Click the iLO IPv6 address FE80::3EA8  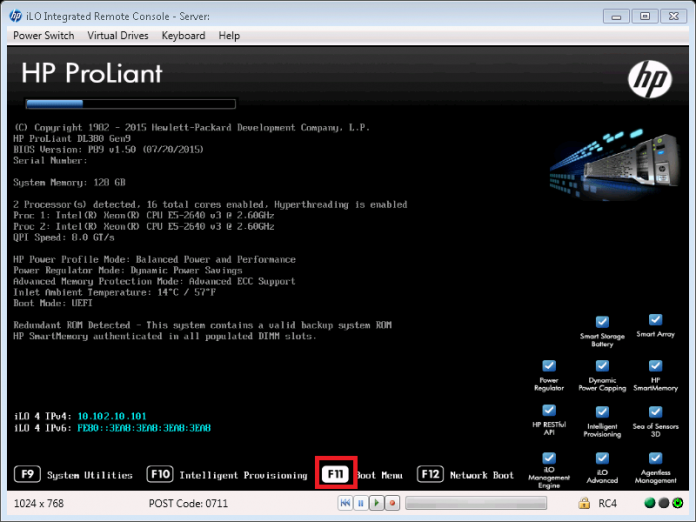(x=144, y=428)
